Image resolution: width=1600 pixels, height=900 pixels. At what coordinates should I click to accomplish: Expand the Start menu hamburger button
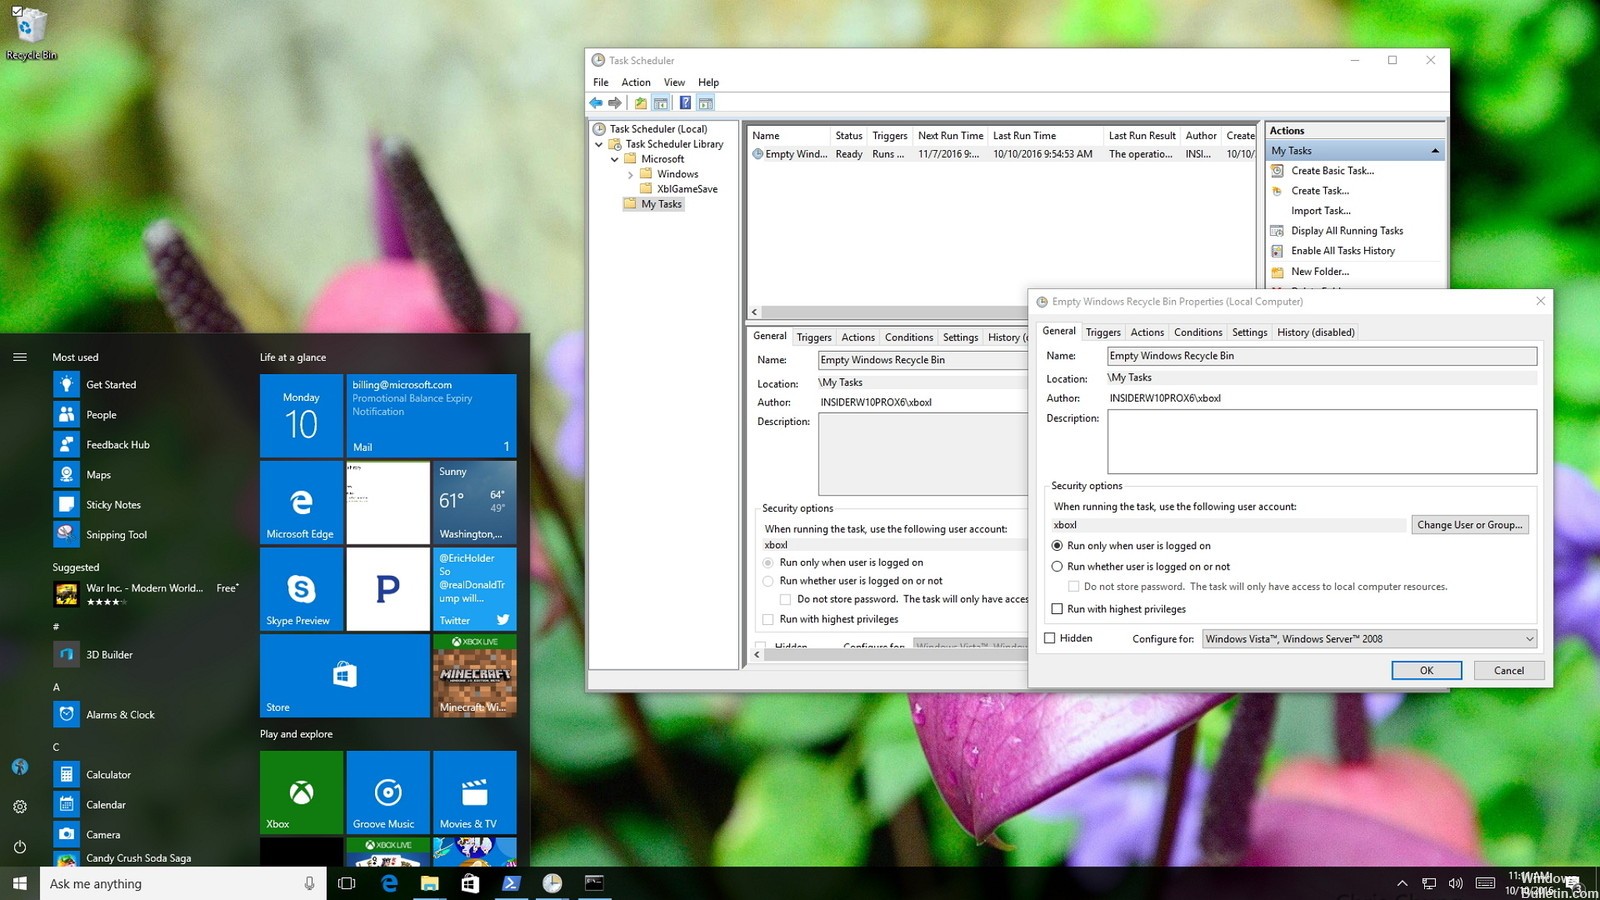20,357
